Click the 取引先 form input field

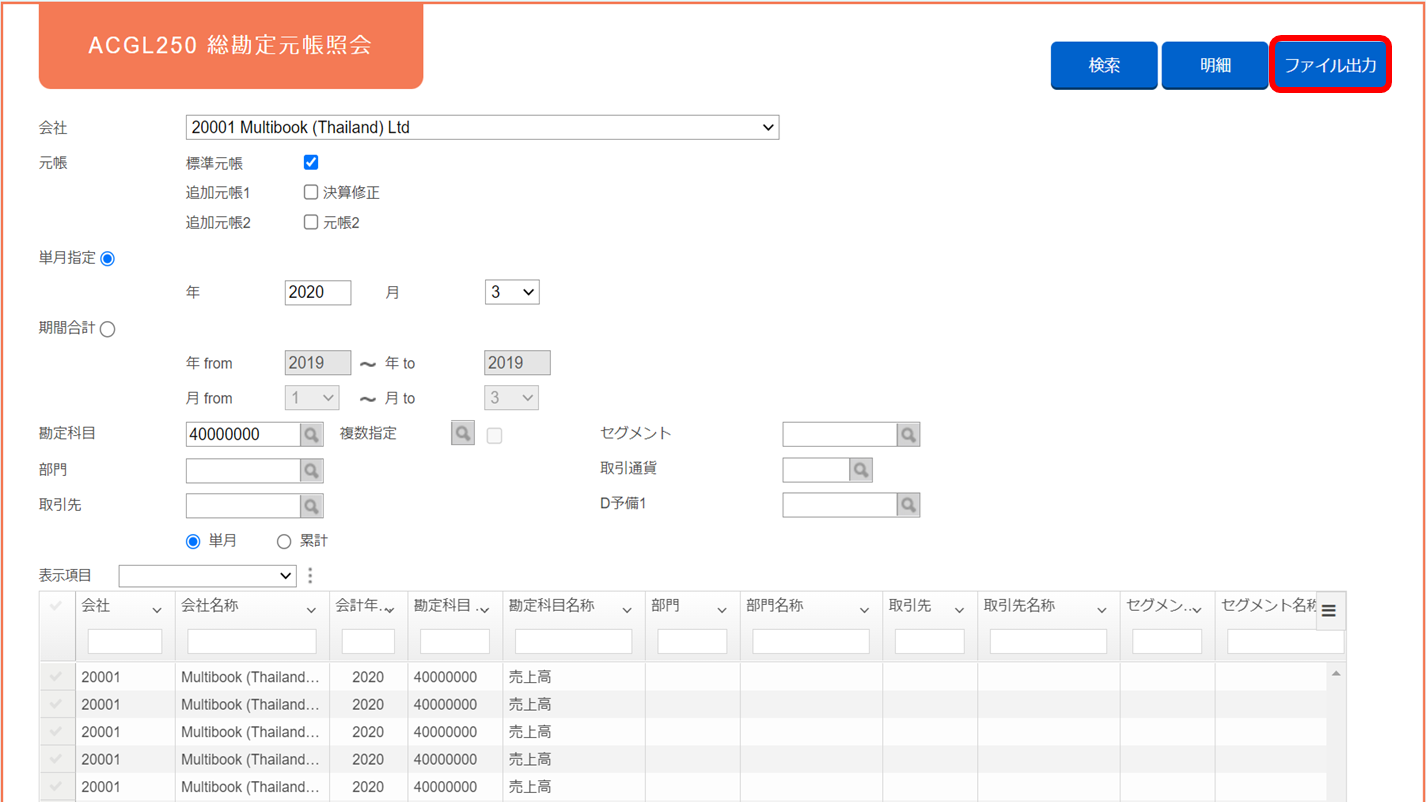coord(243,506)
